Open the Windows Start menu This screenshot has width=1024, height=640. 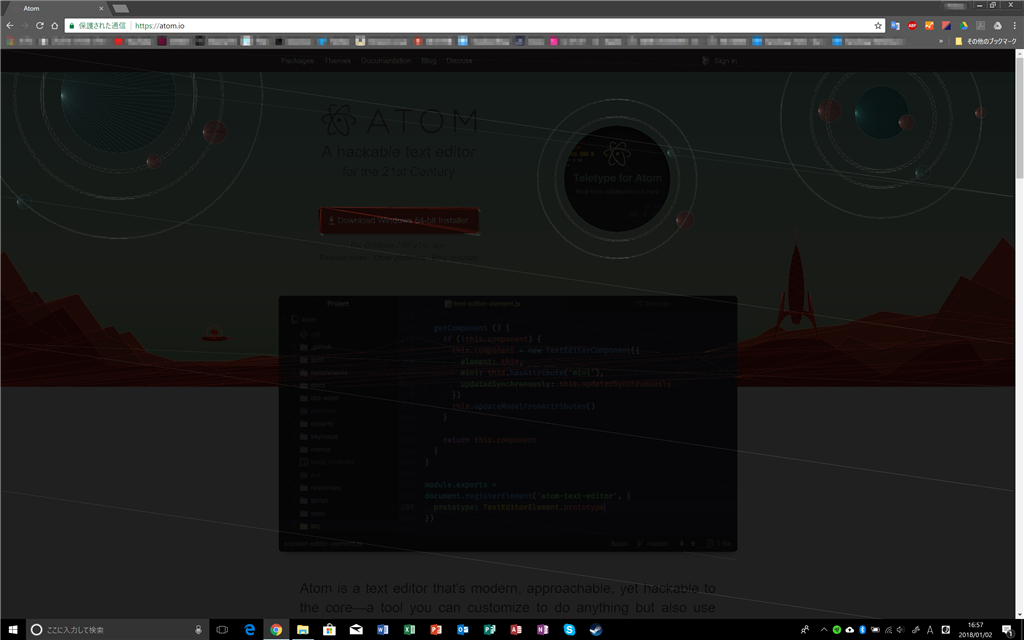[x=12, y=630]
